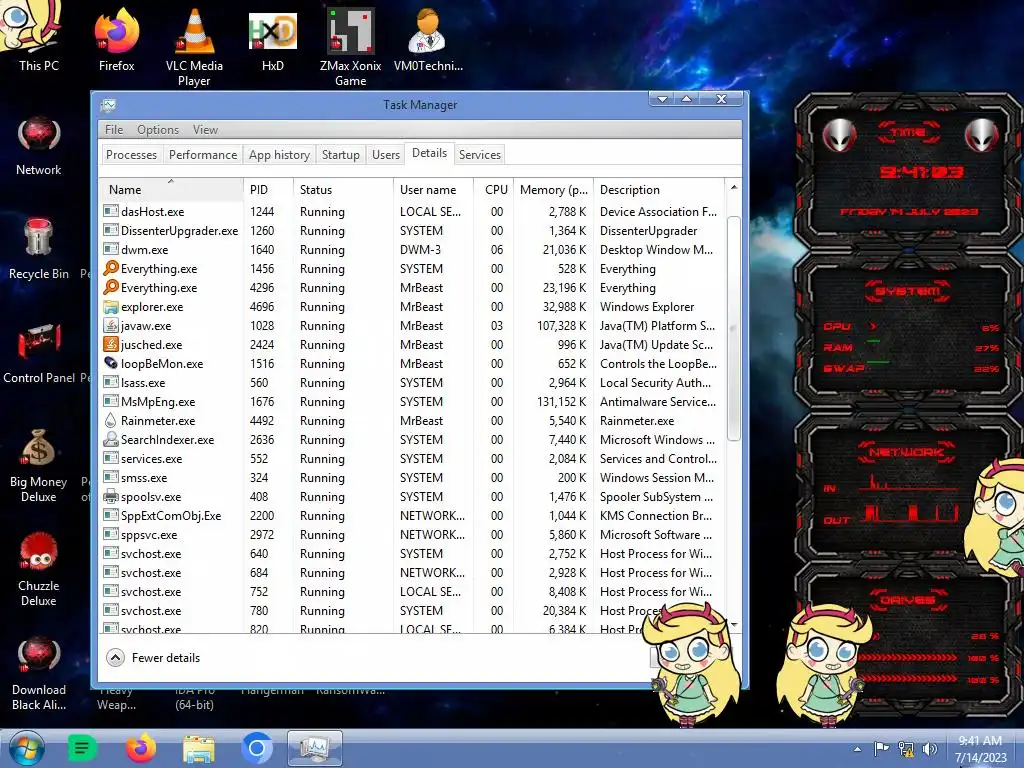Click the loopBeMon.exe process icon
Screen dimensions: 1024x768
pos(111,363)
